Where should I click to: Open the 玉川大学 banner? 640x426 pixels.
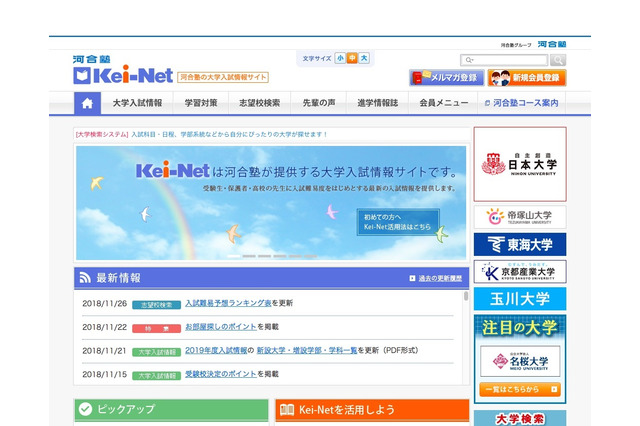pyautogui.click(x=520, y=299)
